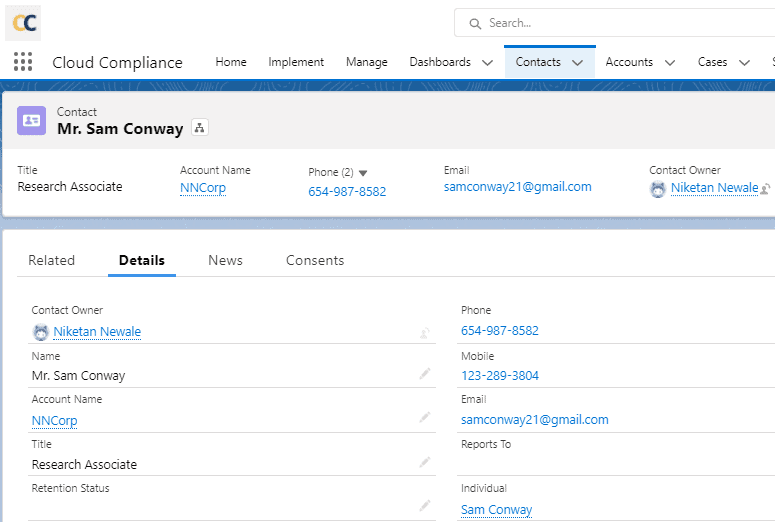775x522 pixels.
Task: Open the Consents tab
Action: (x=315, y=260)
